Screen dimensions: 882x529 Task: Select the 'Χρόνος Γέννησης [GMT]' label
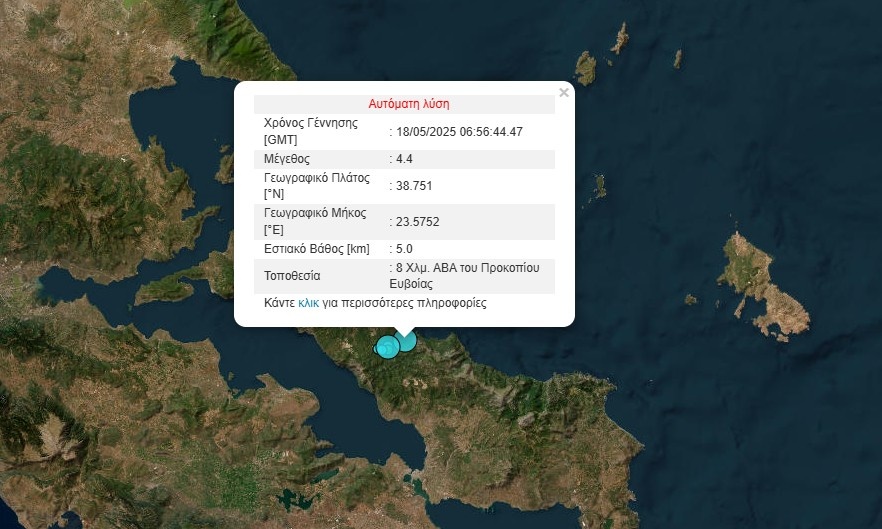(310, 131)
